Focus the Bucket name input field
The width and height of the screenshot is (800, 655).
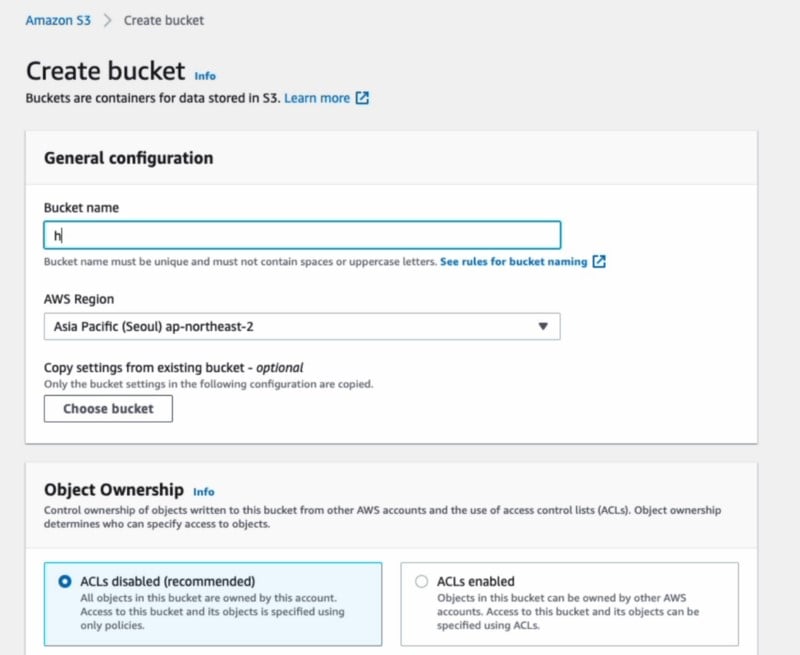[302, 235]
